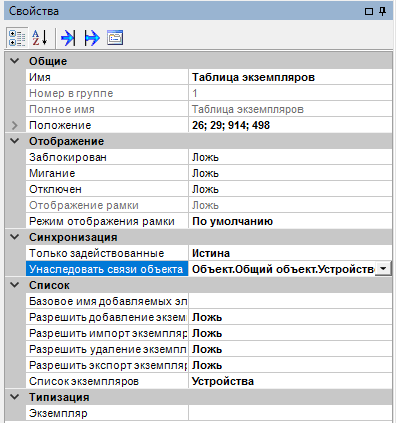This screenshot has height=423, width=397.
Task: Click greyed Отображение рамки value Ложь
Action: [x=205, y=205]
